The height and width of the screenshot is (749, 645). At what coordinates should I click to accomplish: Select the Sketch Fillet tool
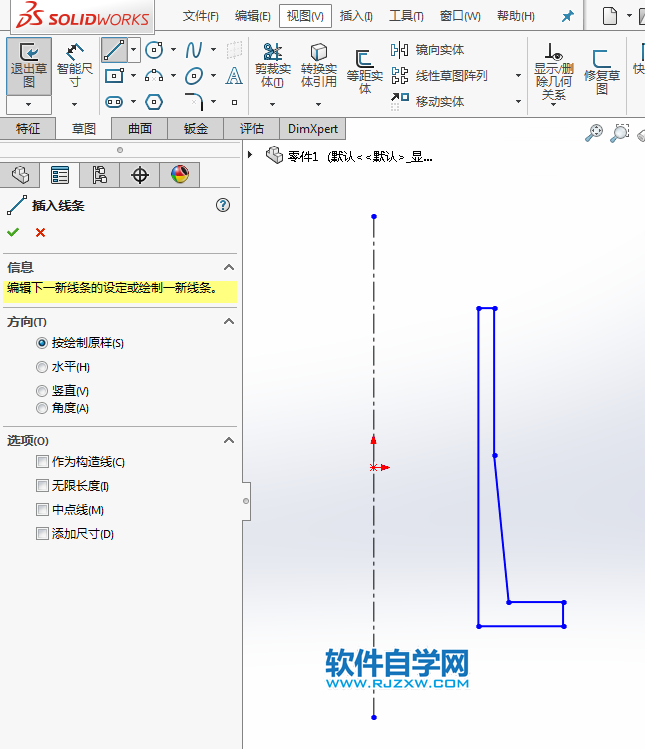194,102
